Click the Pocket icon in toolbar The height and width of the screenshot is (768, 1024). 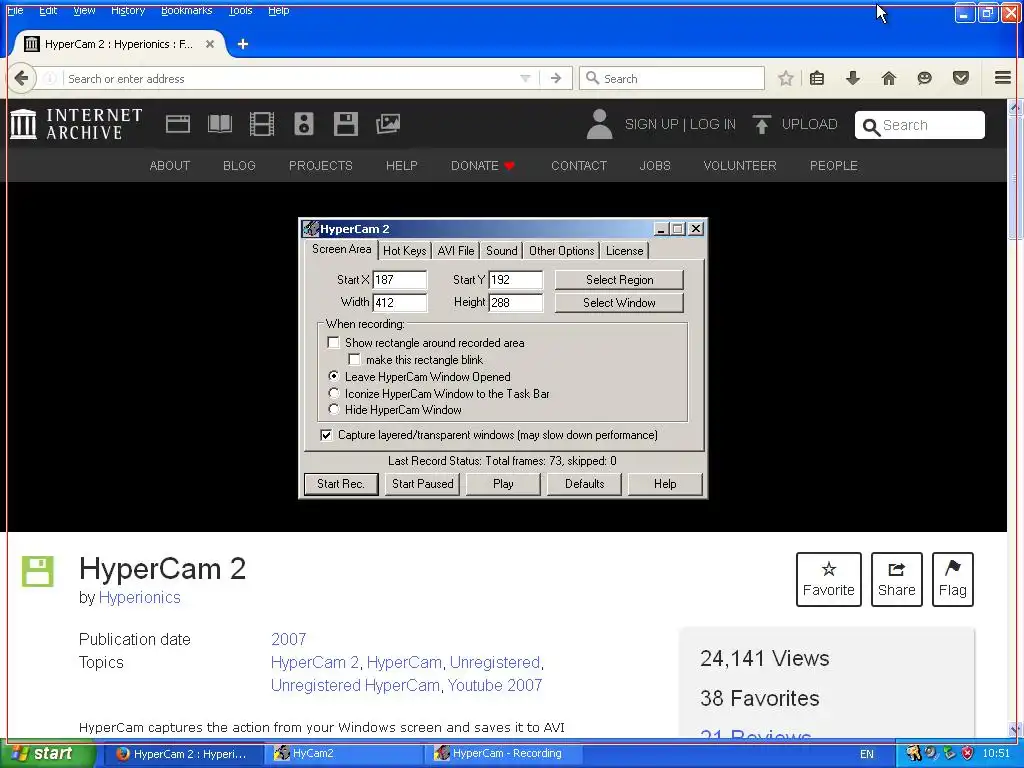961,78
